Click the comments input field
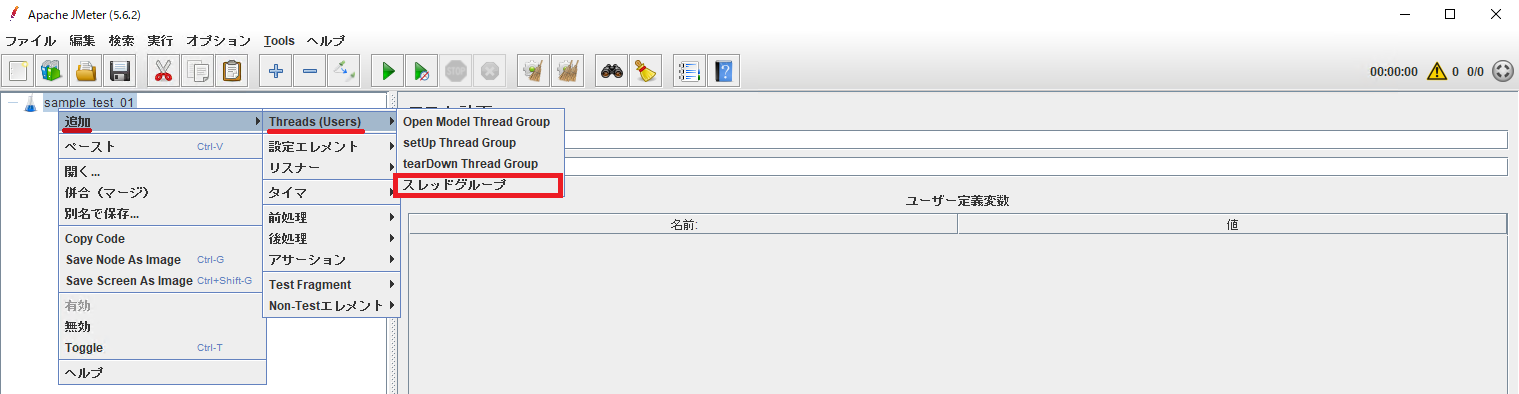 pyautogui.click(x=1036, y=166)
